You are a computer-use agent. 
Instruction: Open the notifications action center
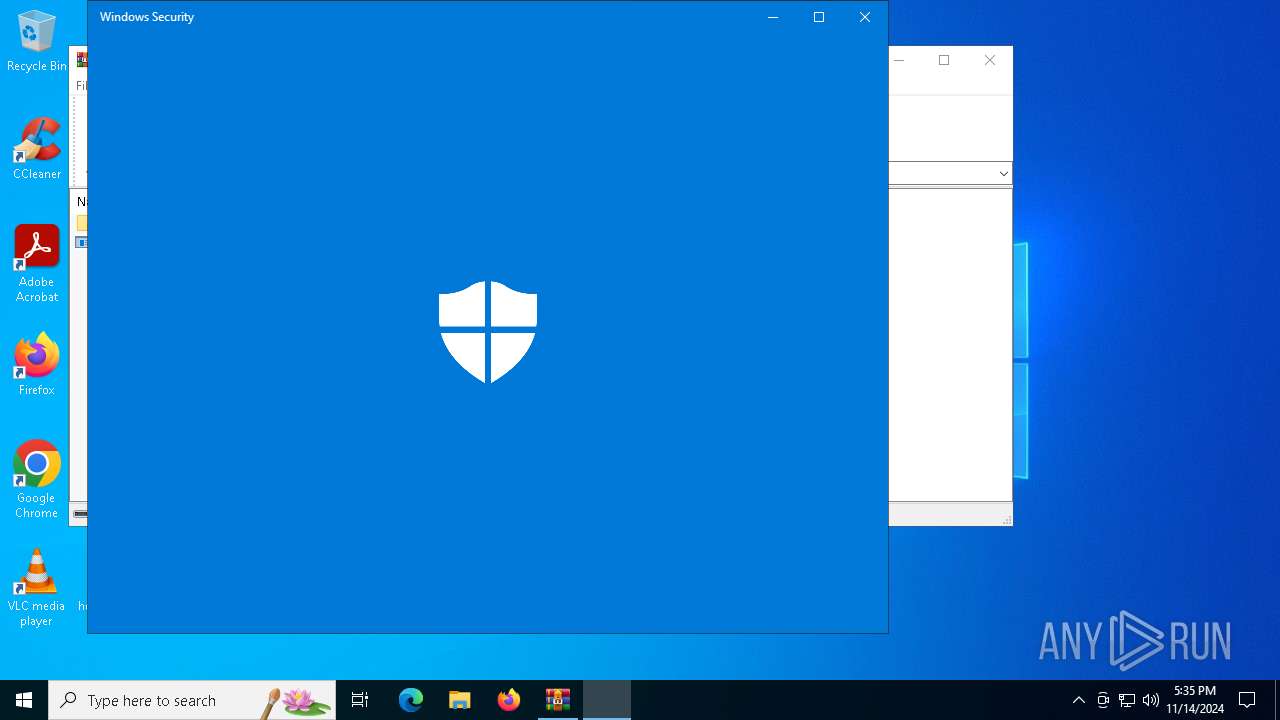[1247, 700]
